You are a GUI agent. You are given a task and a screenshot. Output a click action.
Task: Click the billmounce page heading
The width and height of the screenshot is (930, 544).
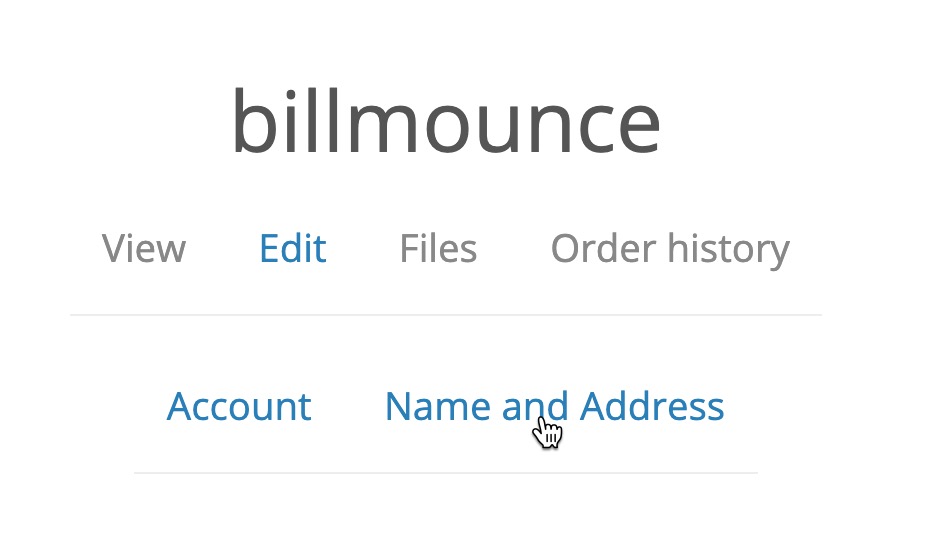click(446, 124)
